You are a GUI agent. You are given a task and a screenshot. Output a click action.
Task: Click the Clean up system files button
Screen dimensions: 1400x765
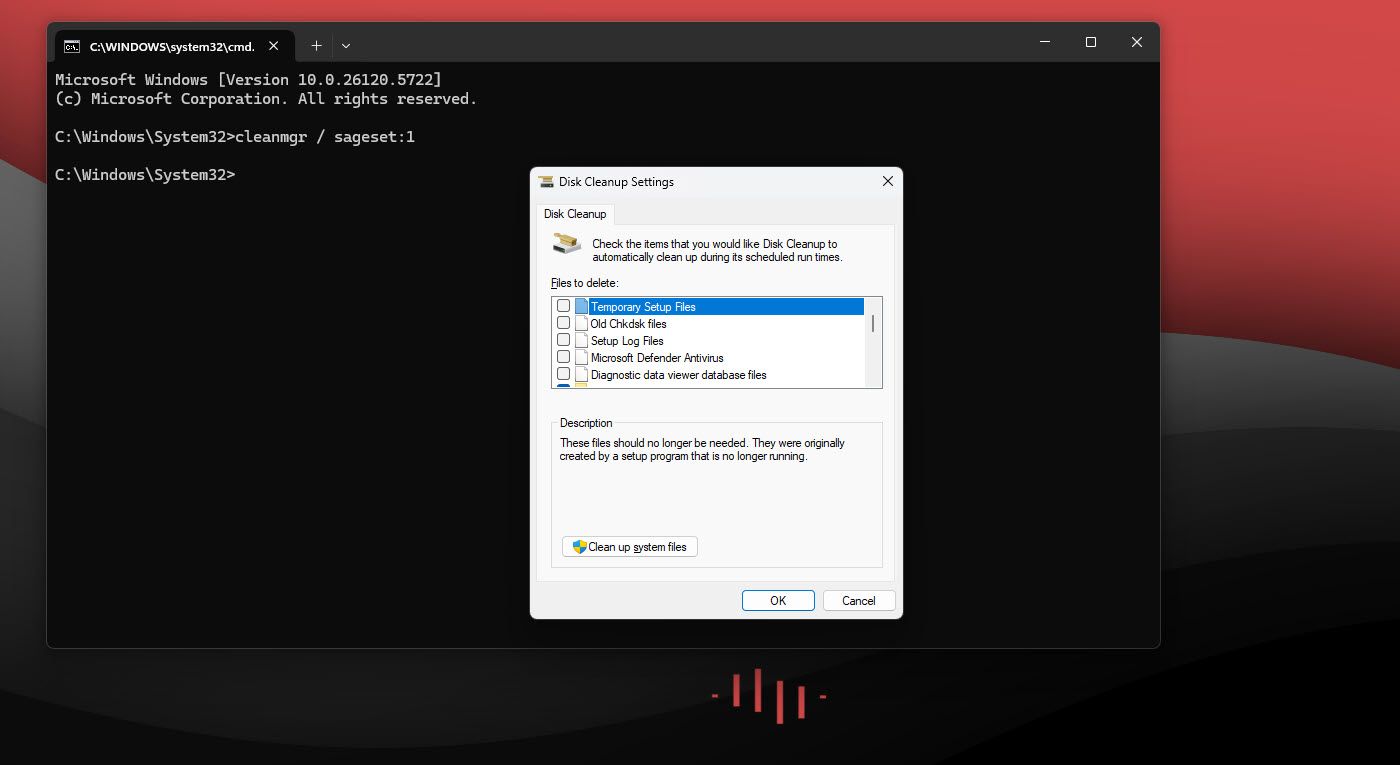630,547
